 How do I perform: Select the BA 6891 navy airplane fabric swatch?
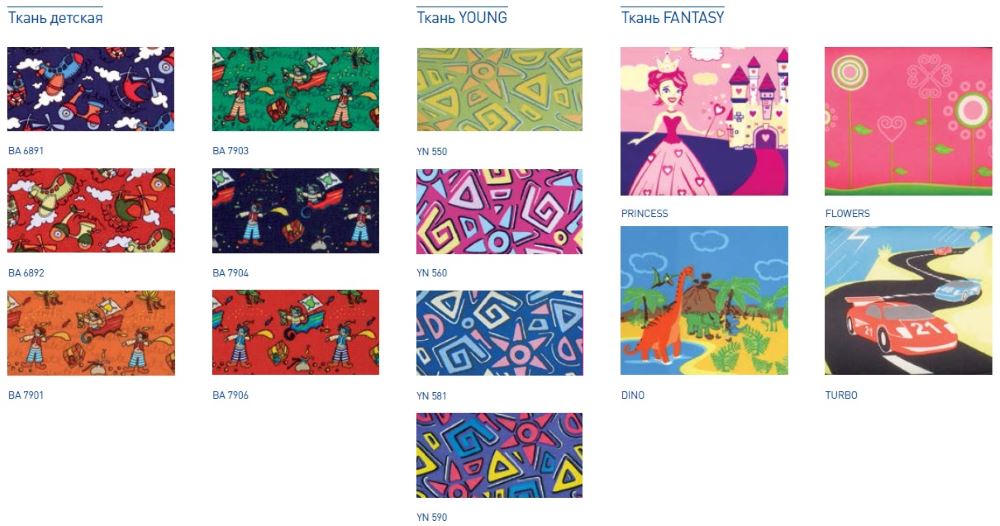point(91,89)
